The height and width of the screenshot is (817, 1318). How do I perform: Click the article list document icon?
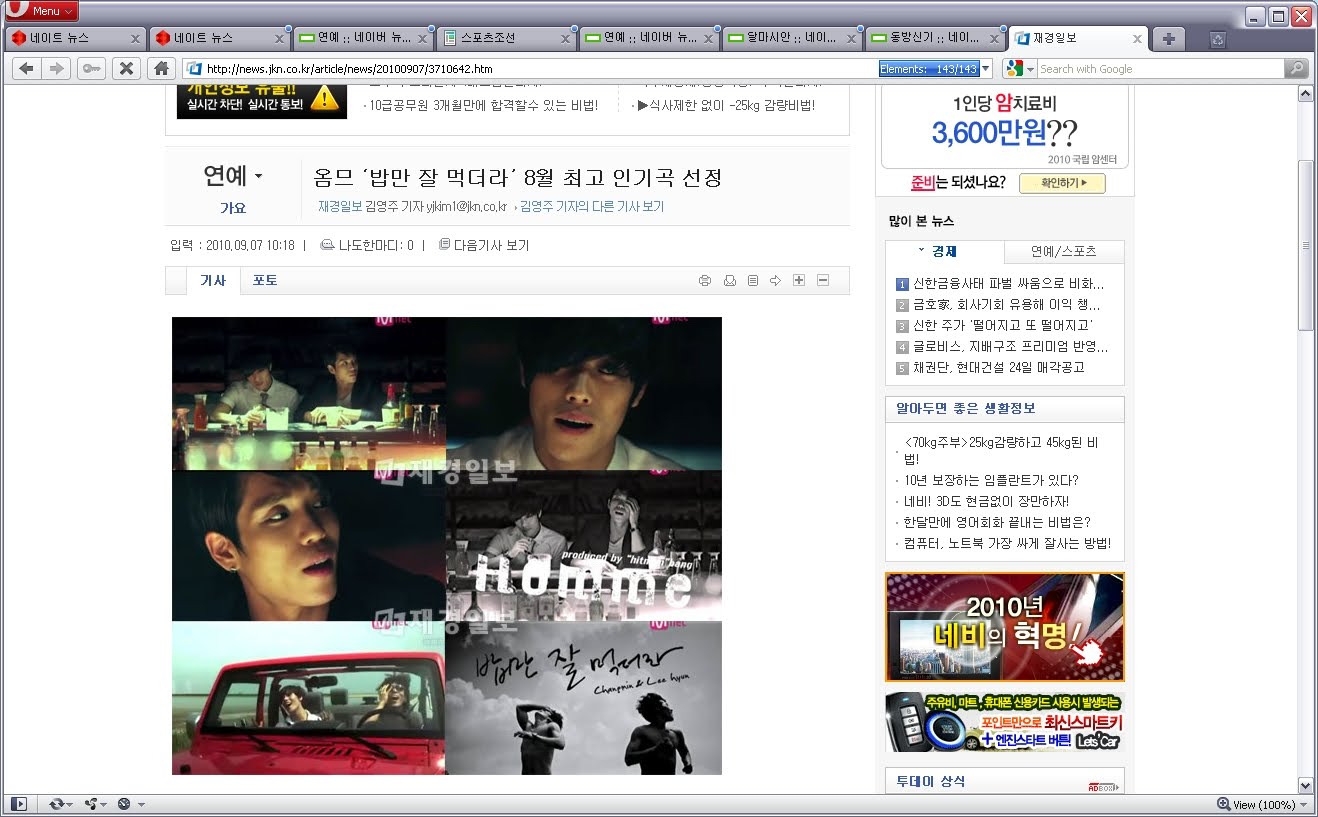753,281
